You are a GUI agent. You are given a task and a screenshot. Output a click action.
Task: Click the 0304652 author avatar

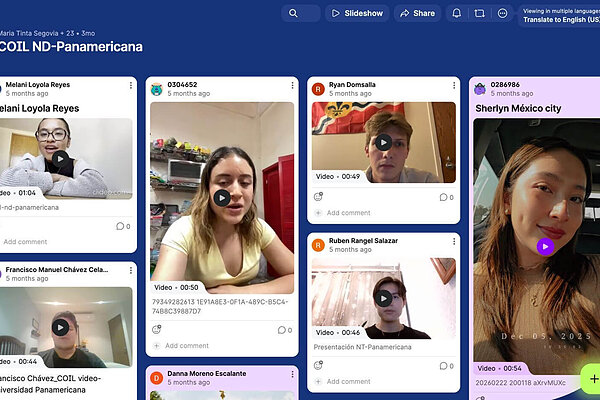click(x=157, y=89)
